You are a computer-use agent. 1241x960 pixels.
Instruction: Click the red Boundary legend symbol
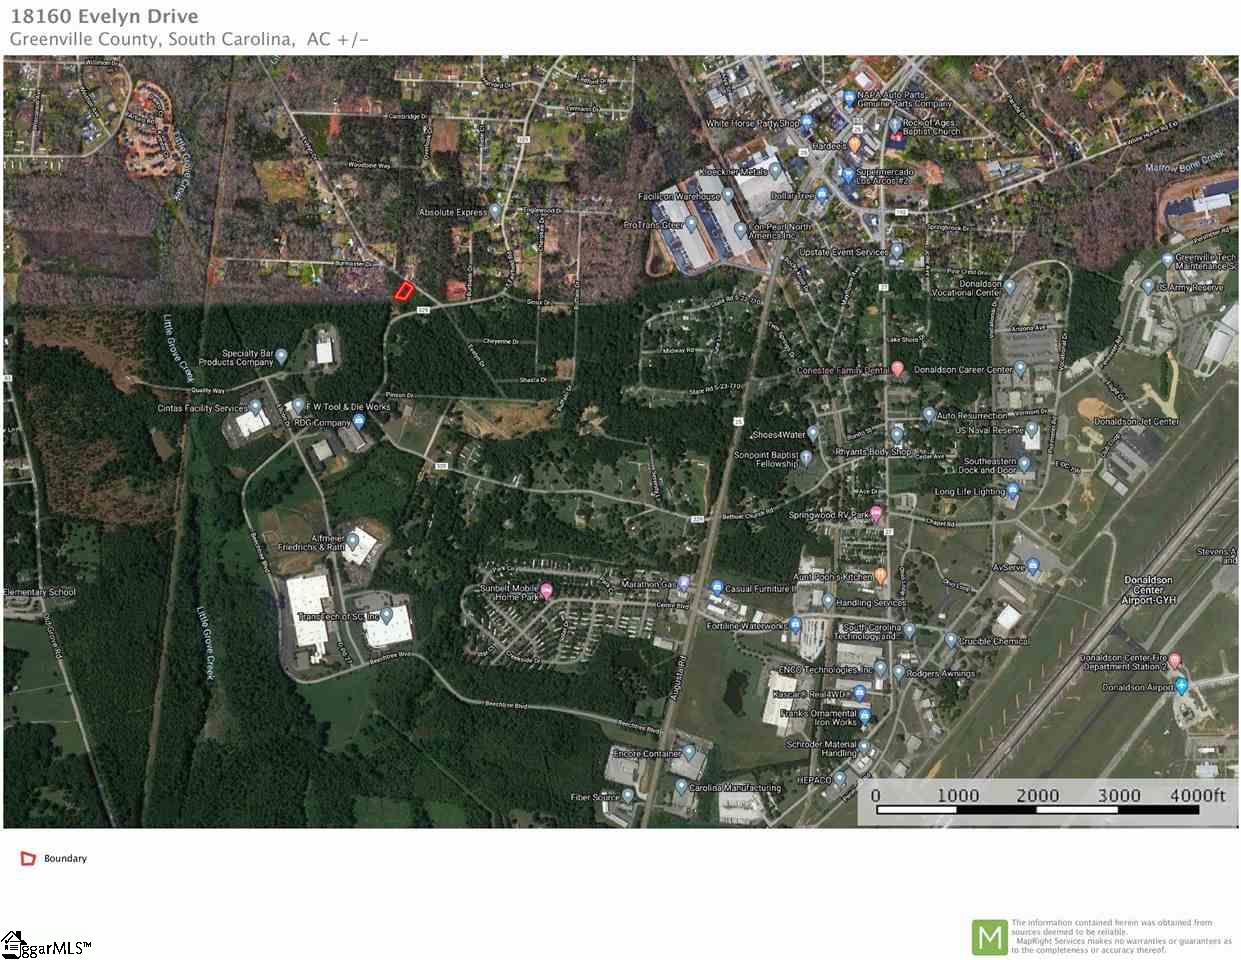[28, 858]
